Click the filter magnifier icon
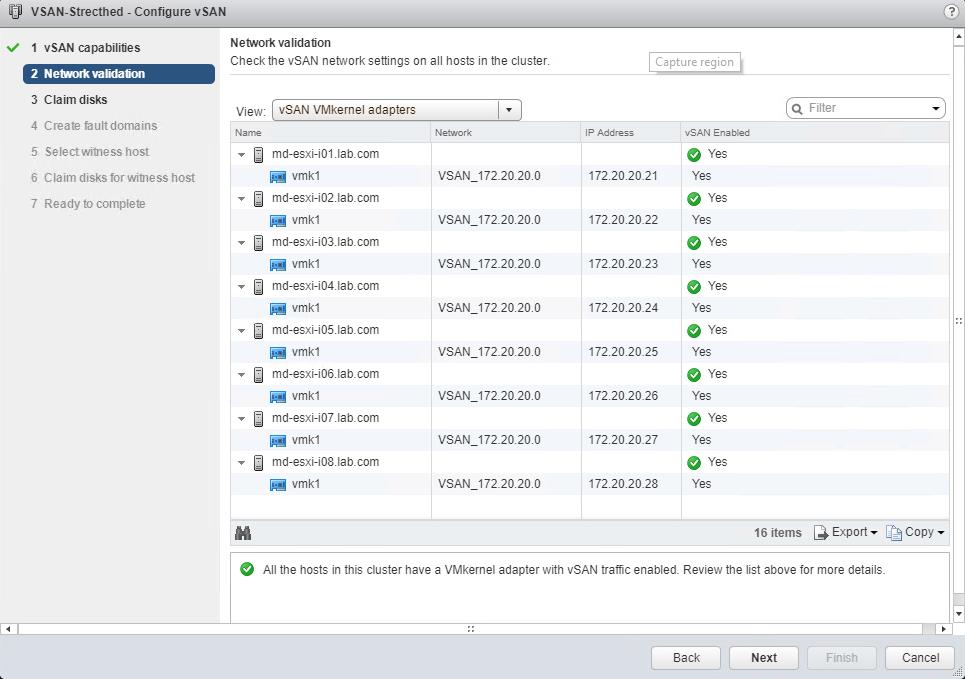 click(797, 109)
